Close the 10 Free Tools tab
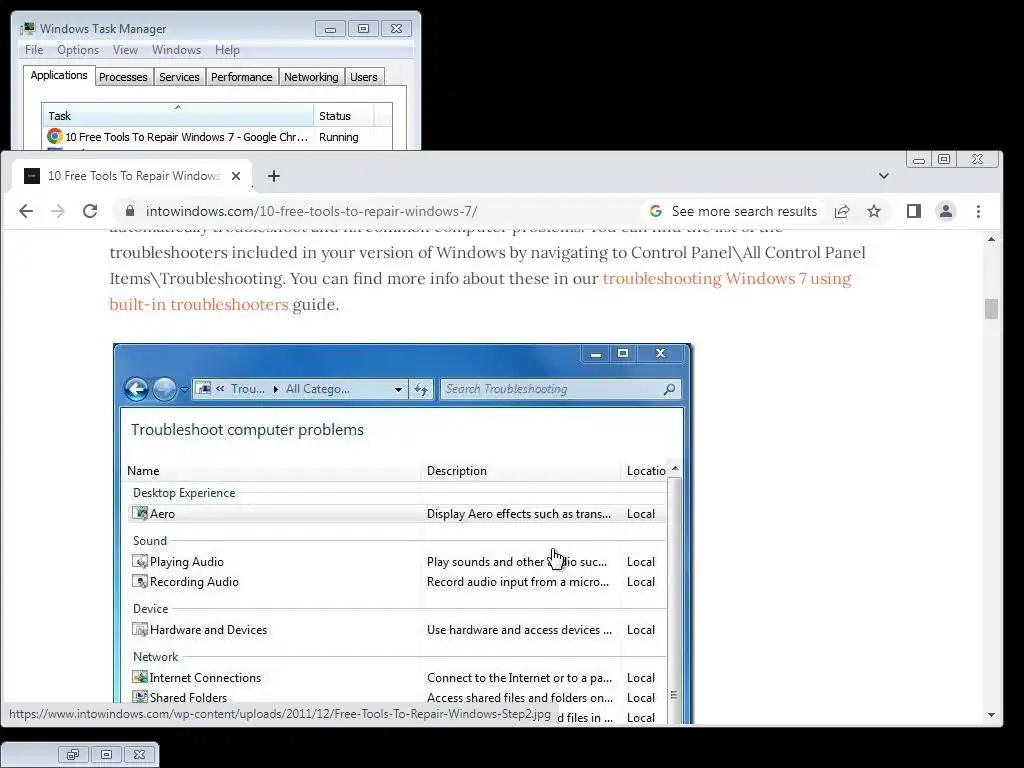This screenshot has width=1024, height=768. (x=236, y=176)
